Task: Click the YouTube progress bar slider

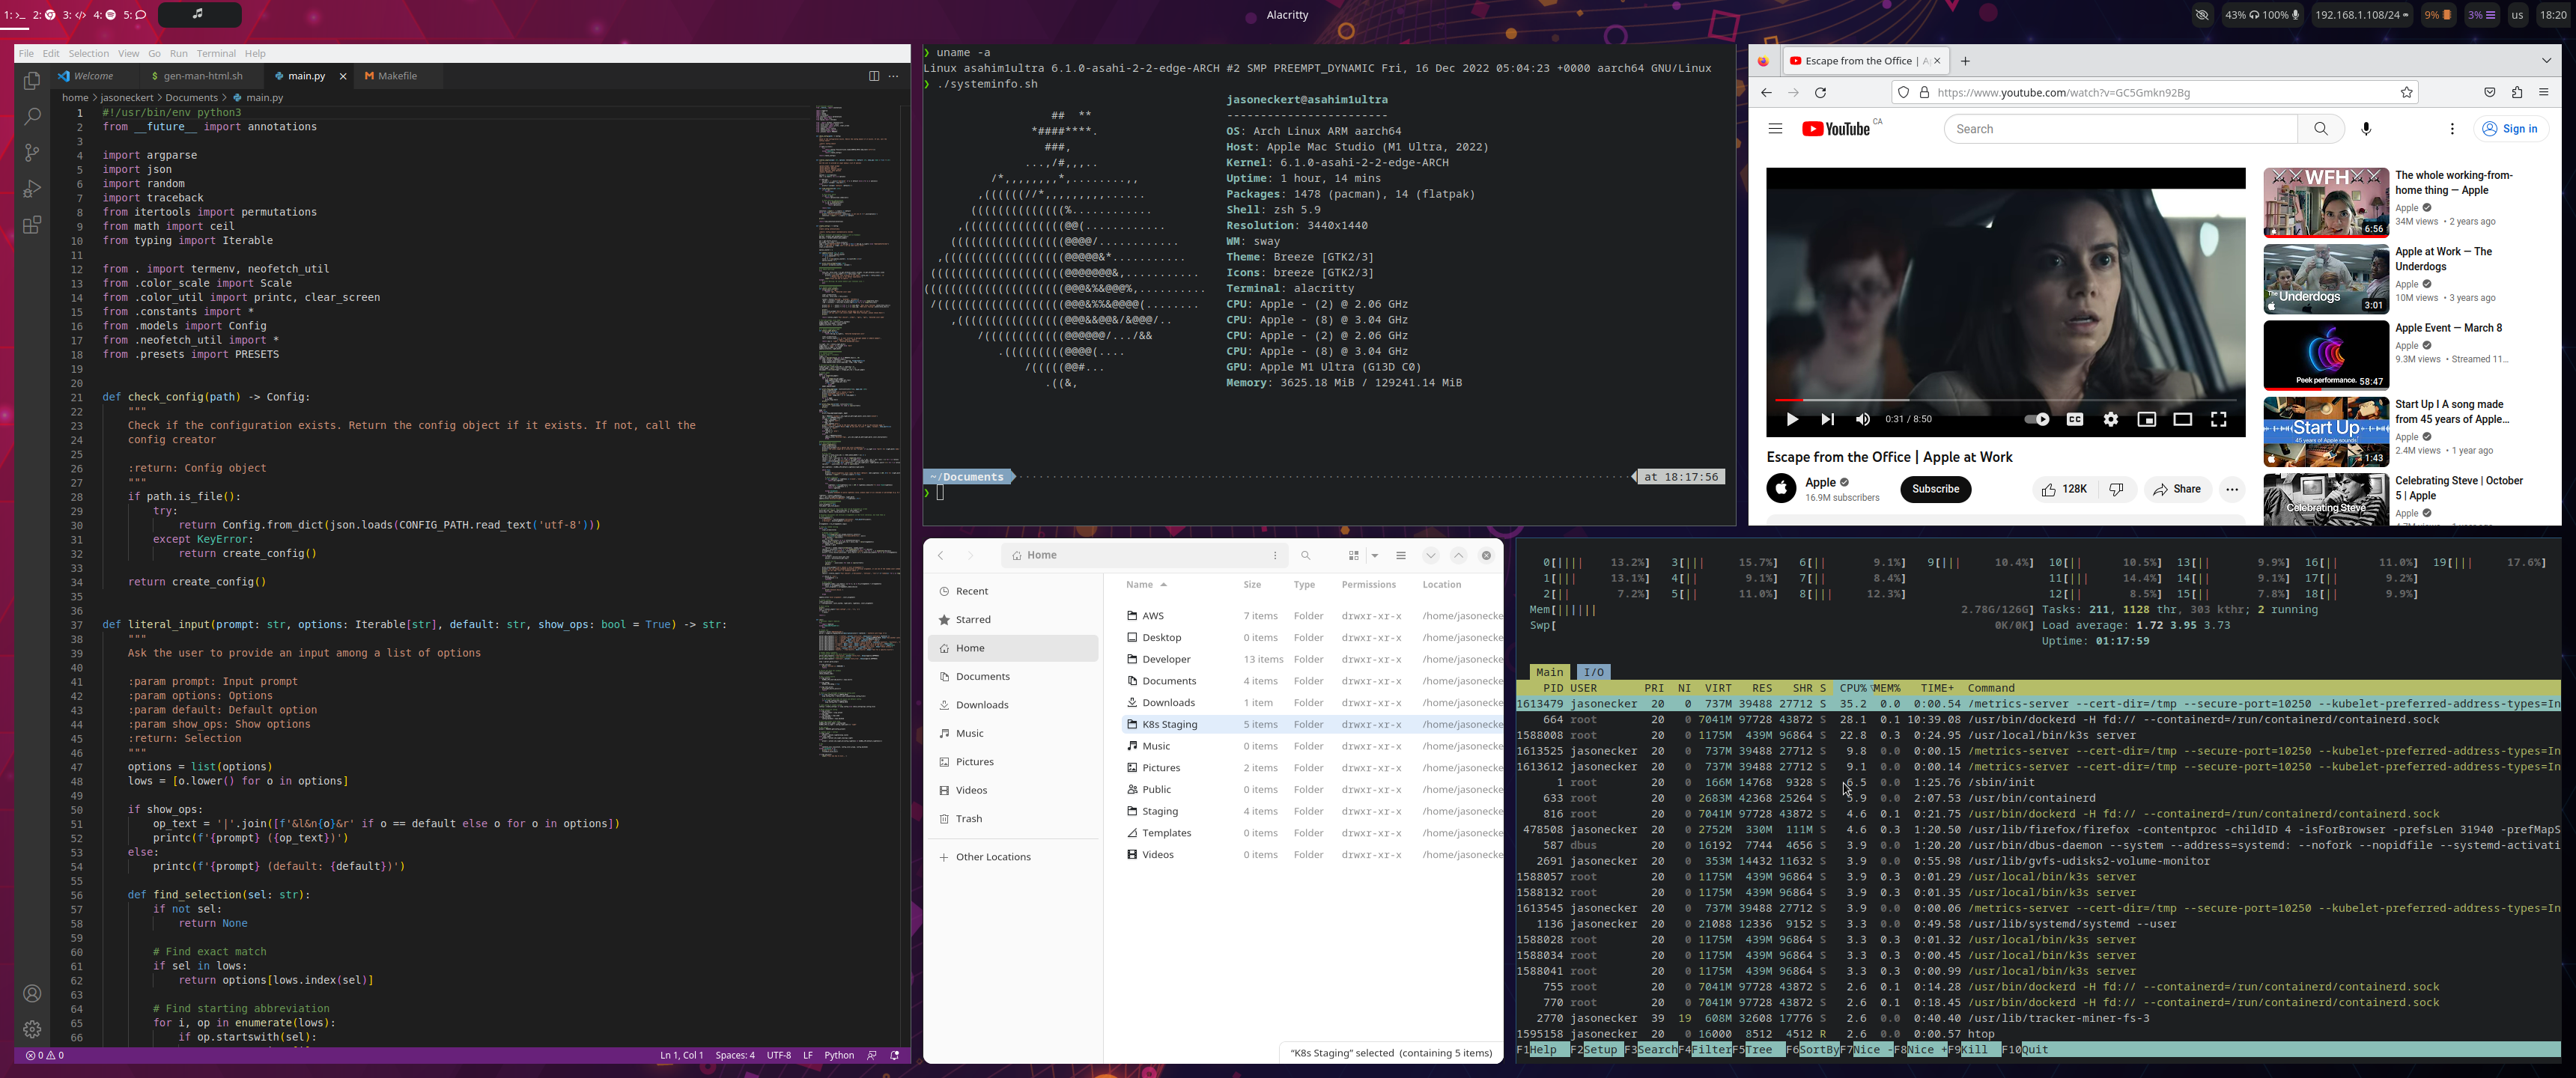Action: pyautogui.click(x=1804, y=399)
